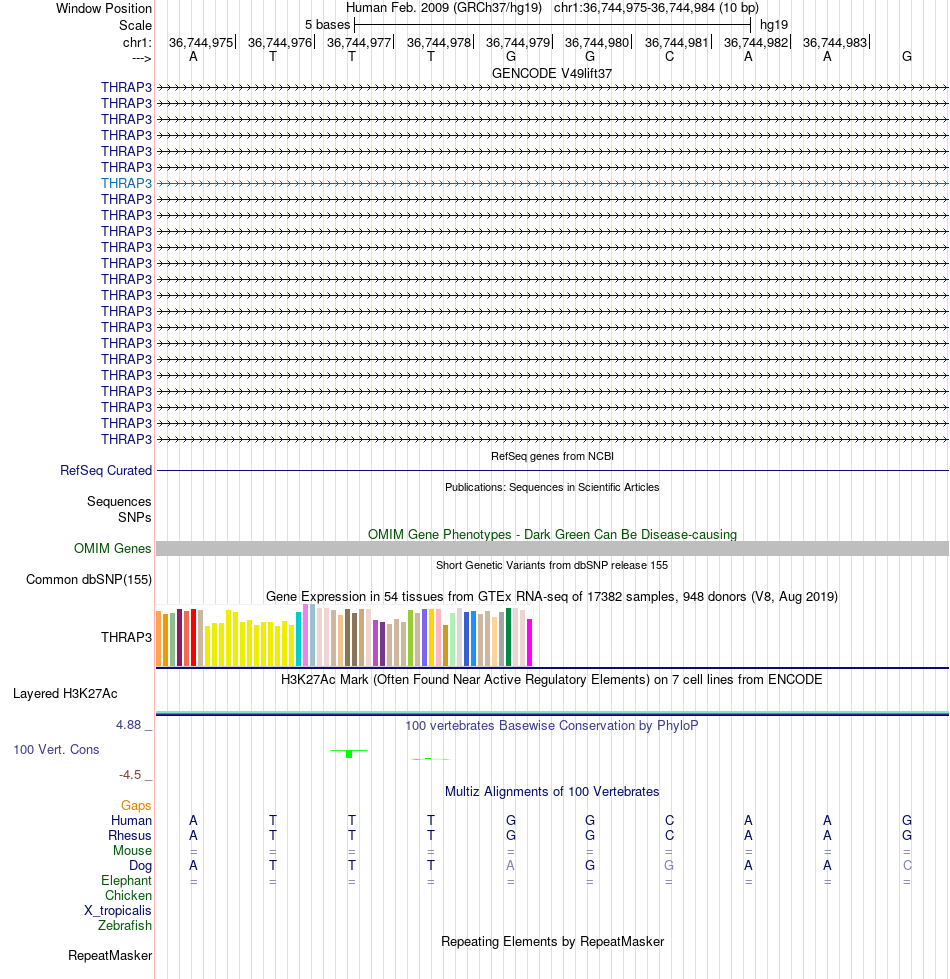Select the light-blue highlighted THRAP3 transcript label
This screenshot has height=979, width=950.
tap(127, 183)
